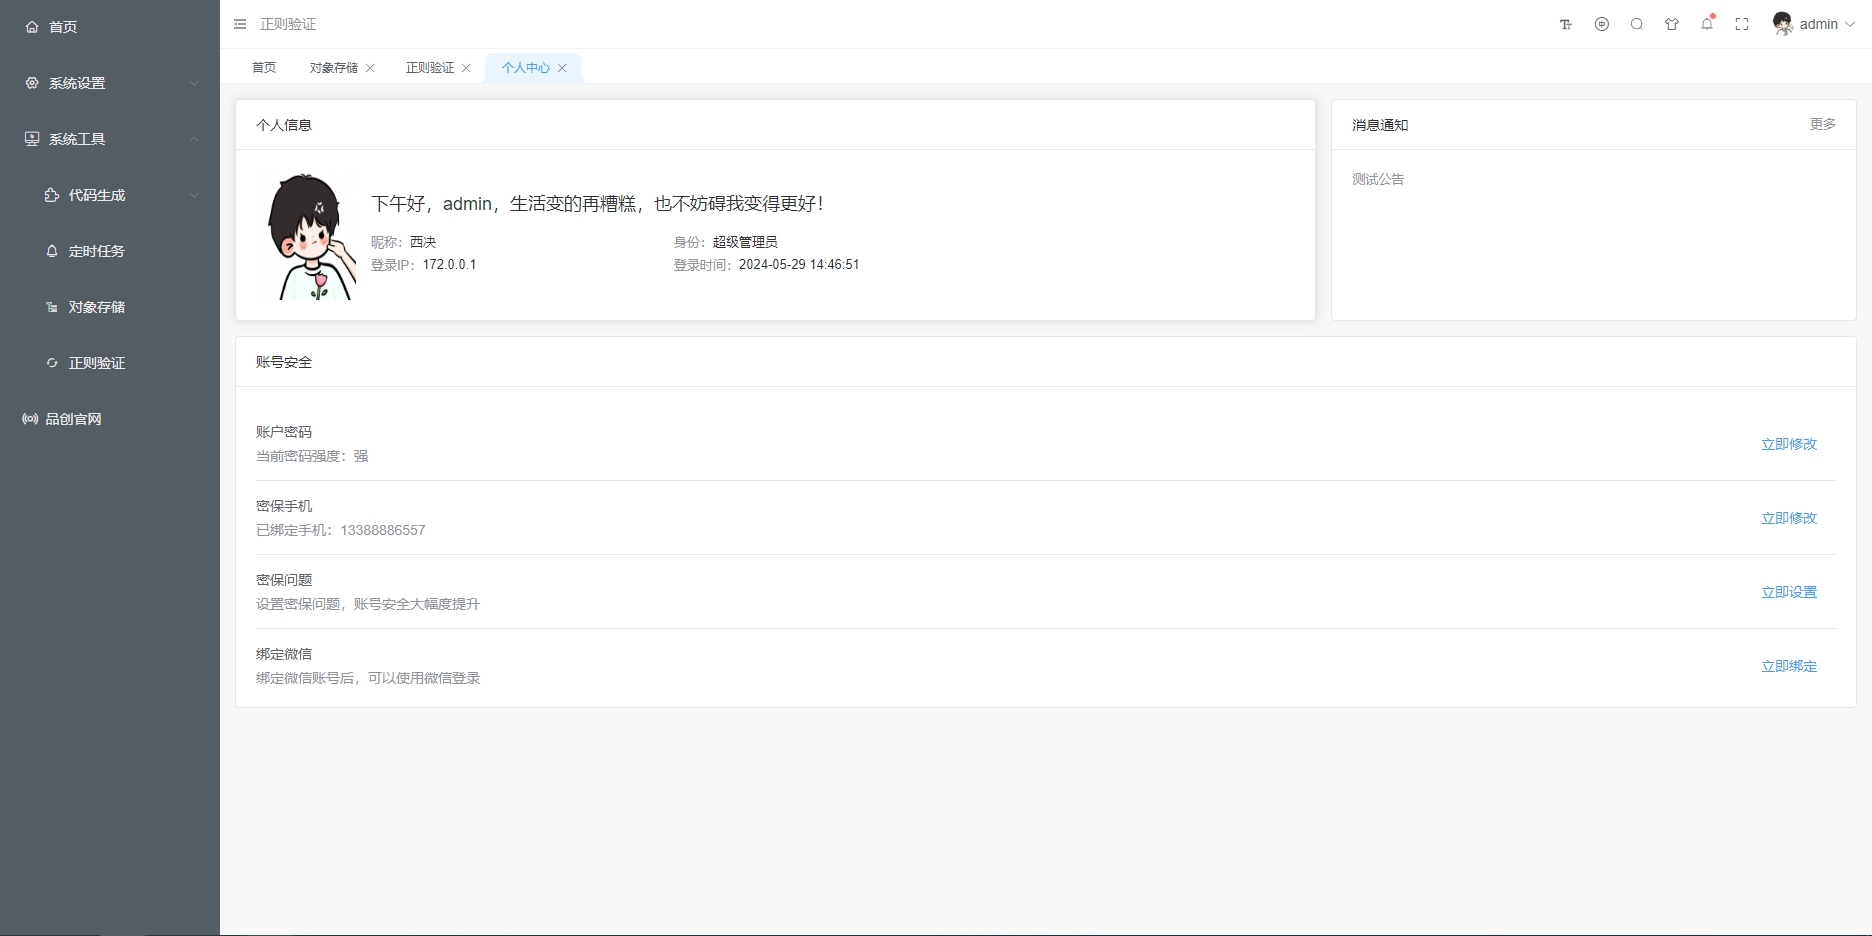Collapse the 系统工具 sidebar menu
The width and height of the screenshot is (1872, 936).
click(110, 139)
